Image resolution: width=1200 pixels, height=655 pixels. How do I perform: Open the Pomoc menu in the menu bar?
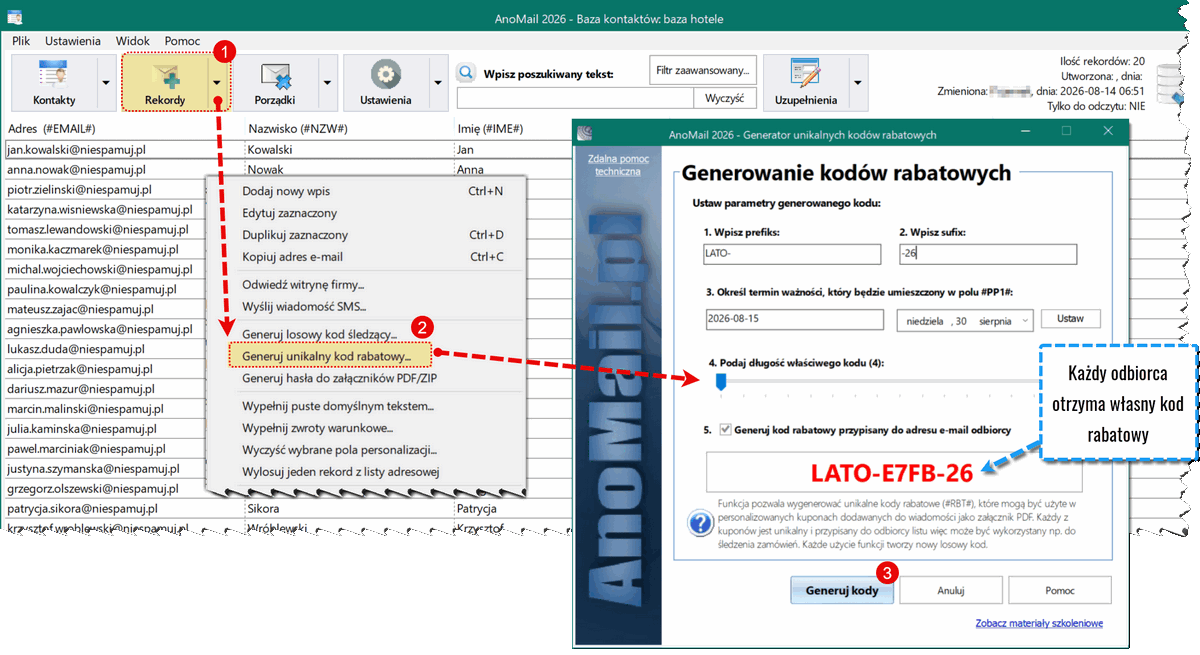pos(182,41)
